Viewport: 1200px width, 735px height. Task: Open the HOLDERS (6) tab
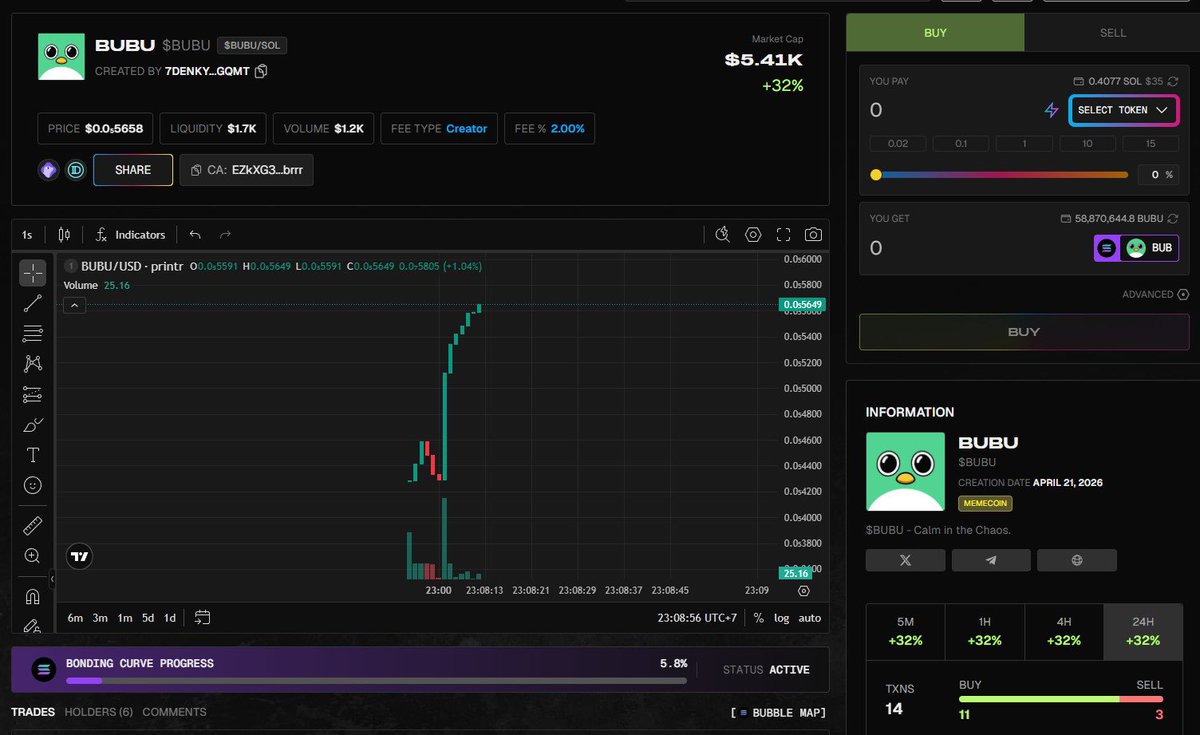point(98,712)
